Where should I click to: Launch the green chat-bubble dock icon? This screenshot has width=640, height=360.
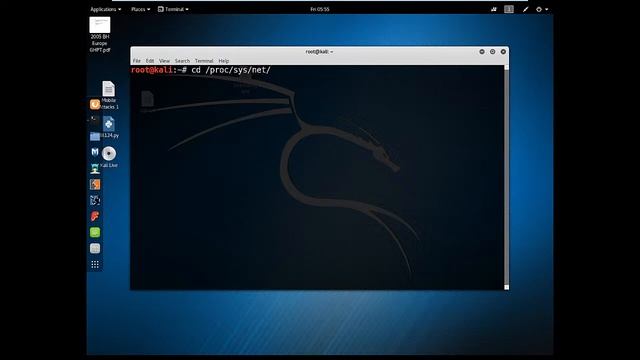click(x=95, y=232)
